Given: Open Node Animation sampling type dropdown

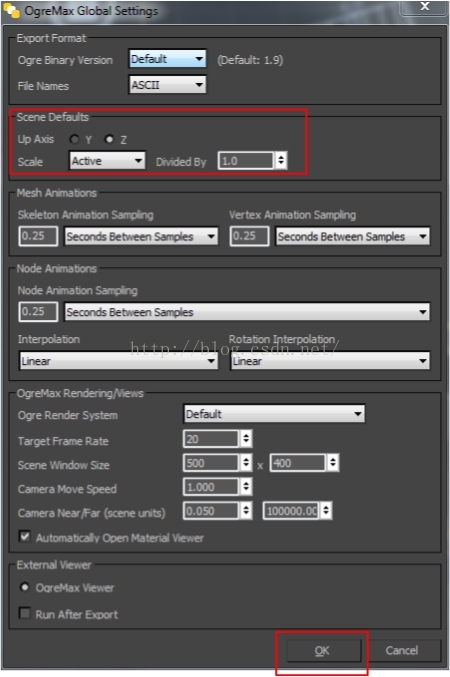Looking at the screenshot, I should (x=247, y=312).
